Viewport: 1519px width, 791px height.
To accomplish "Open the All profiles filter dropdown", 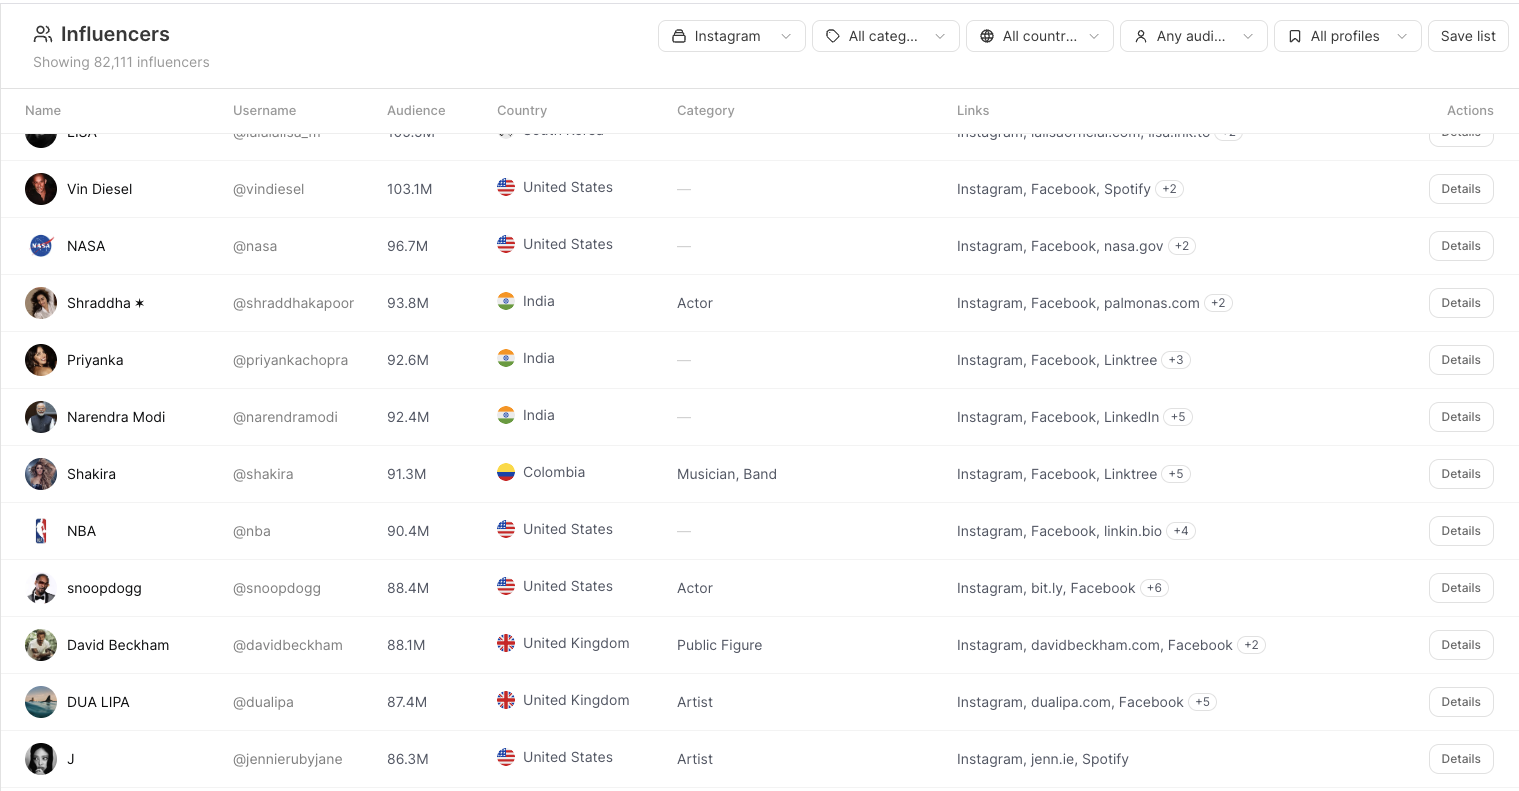I will (x=1348, y=36).
